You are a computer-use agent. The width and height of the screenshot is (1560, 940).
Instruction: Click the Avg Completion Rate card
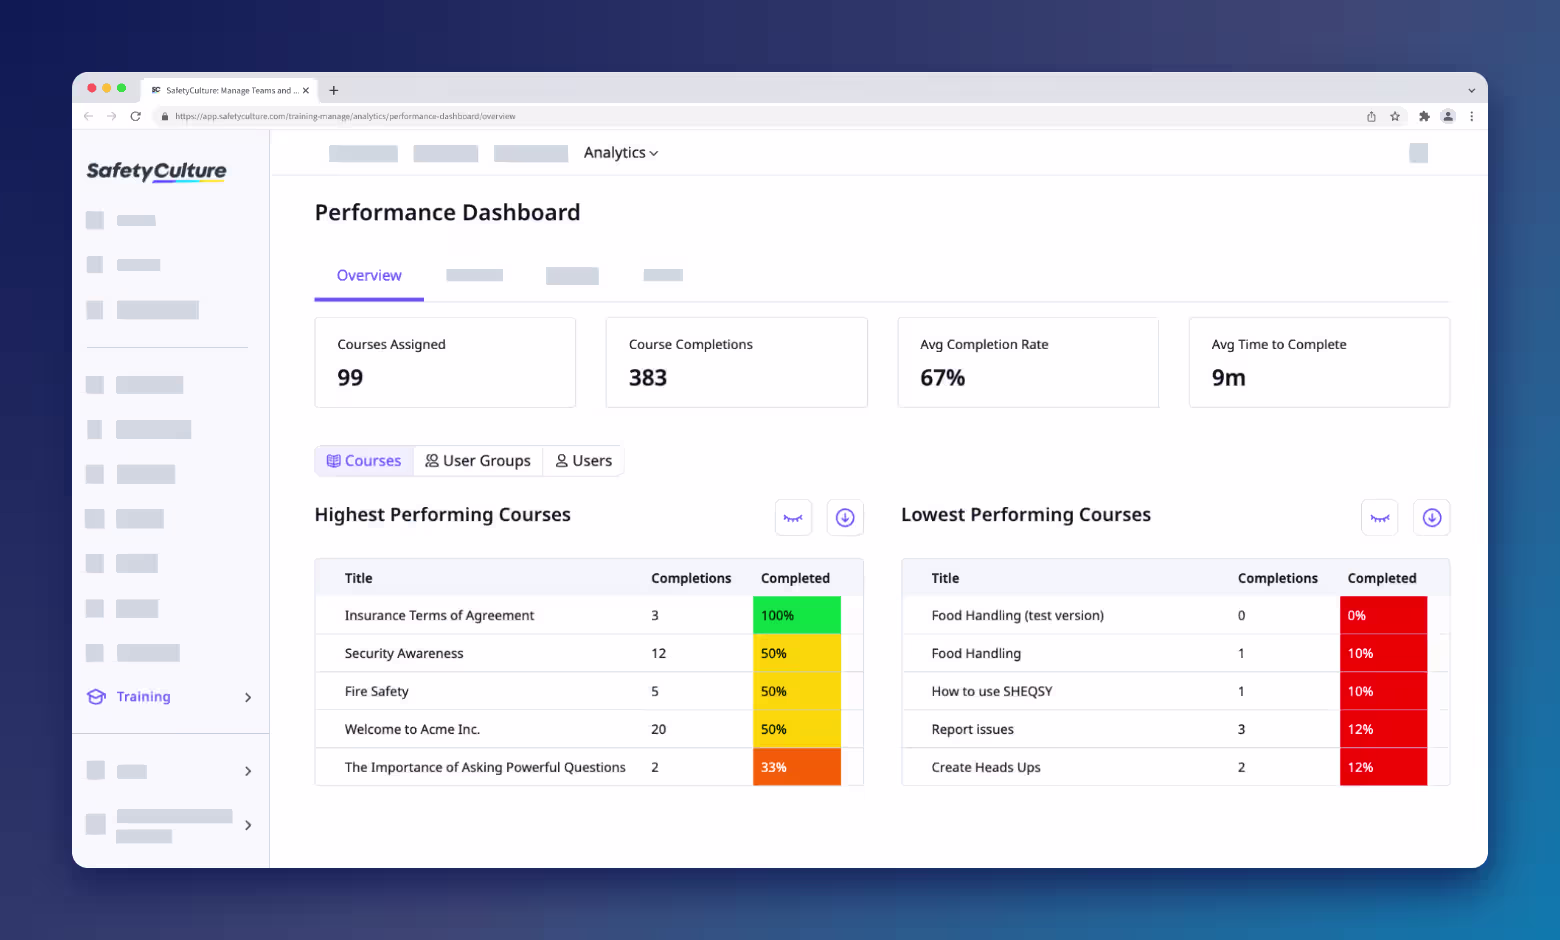[1028, 362]
